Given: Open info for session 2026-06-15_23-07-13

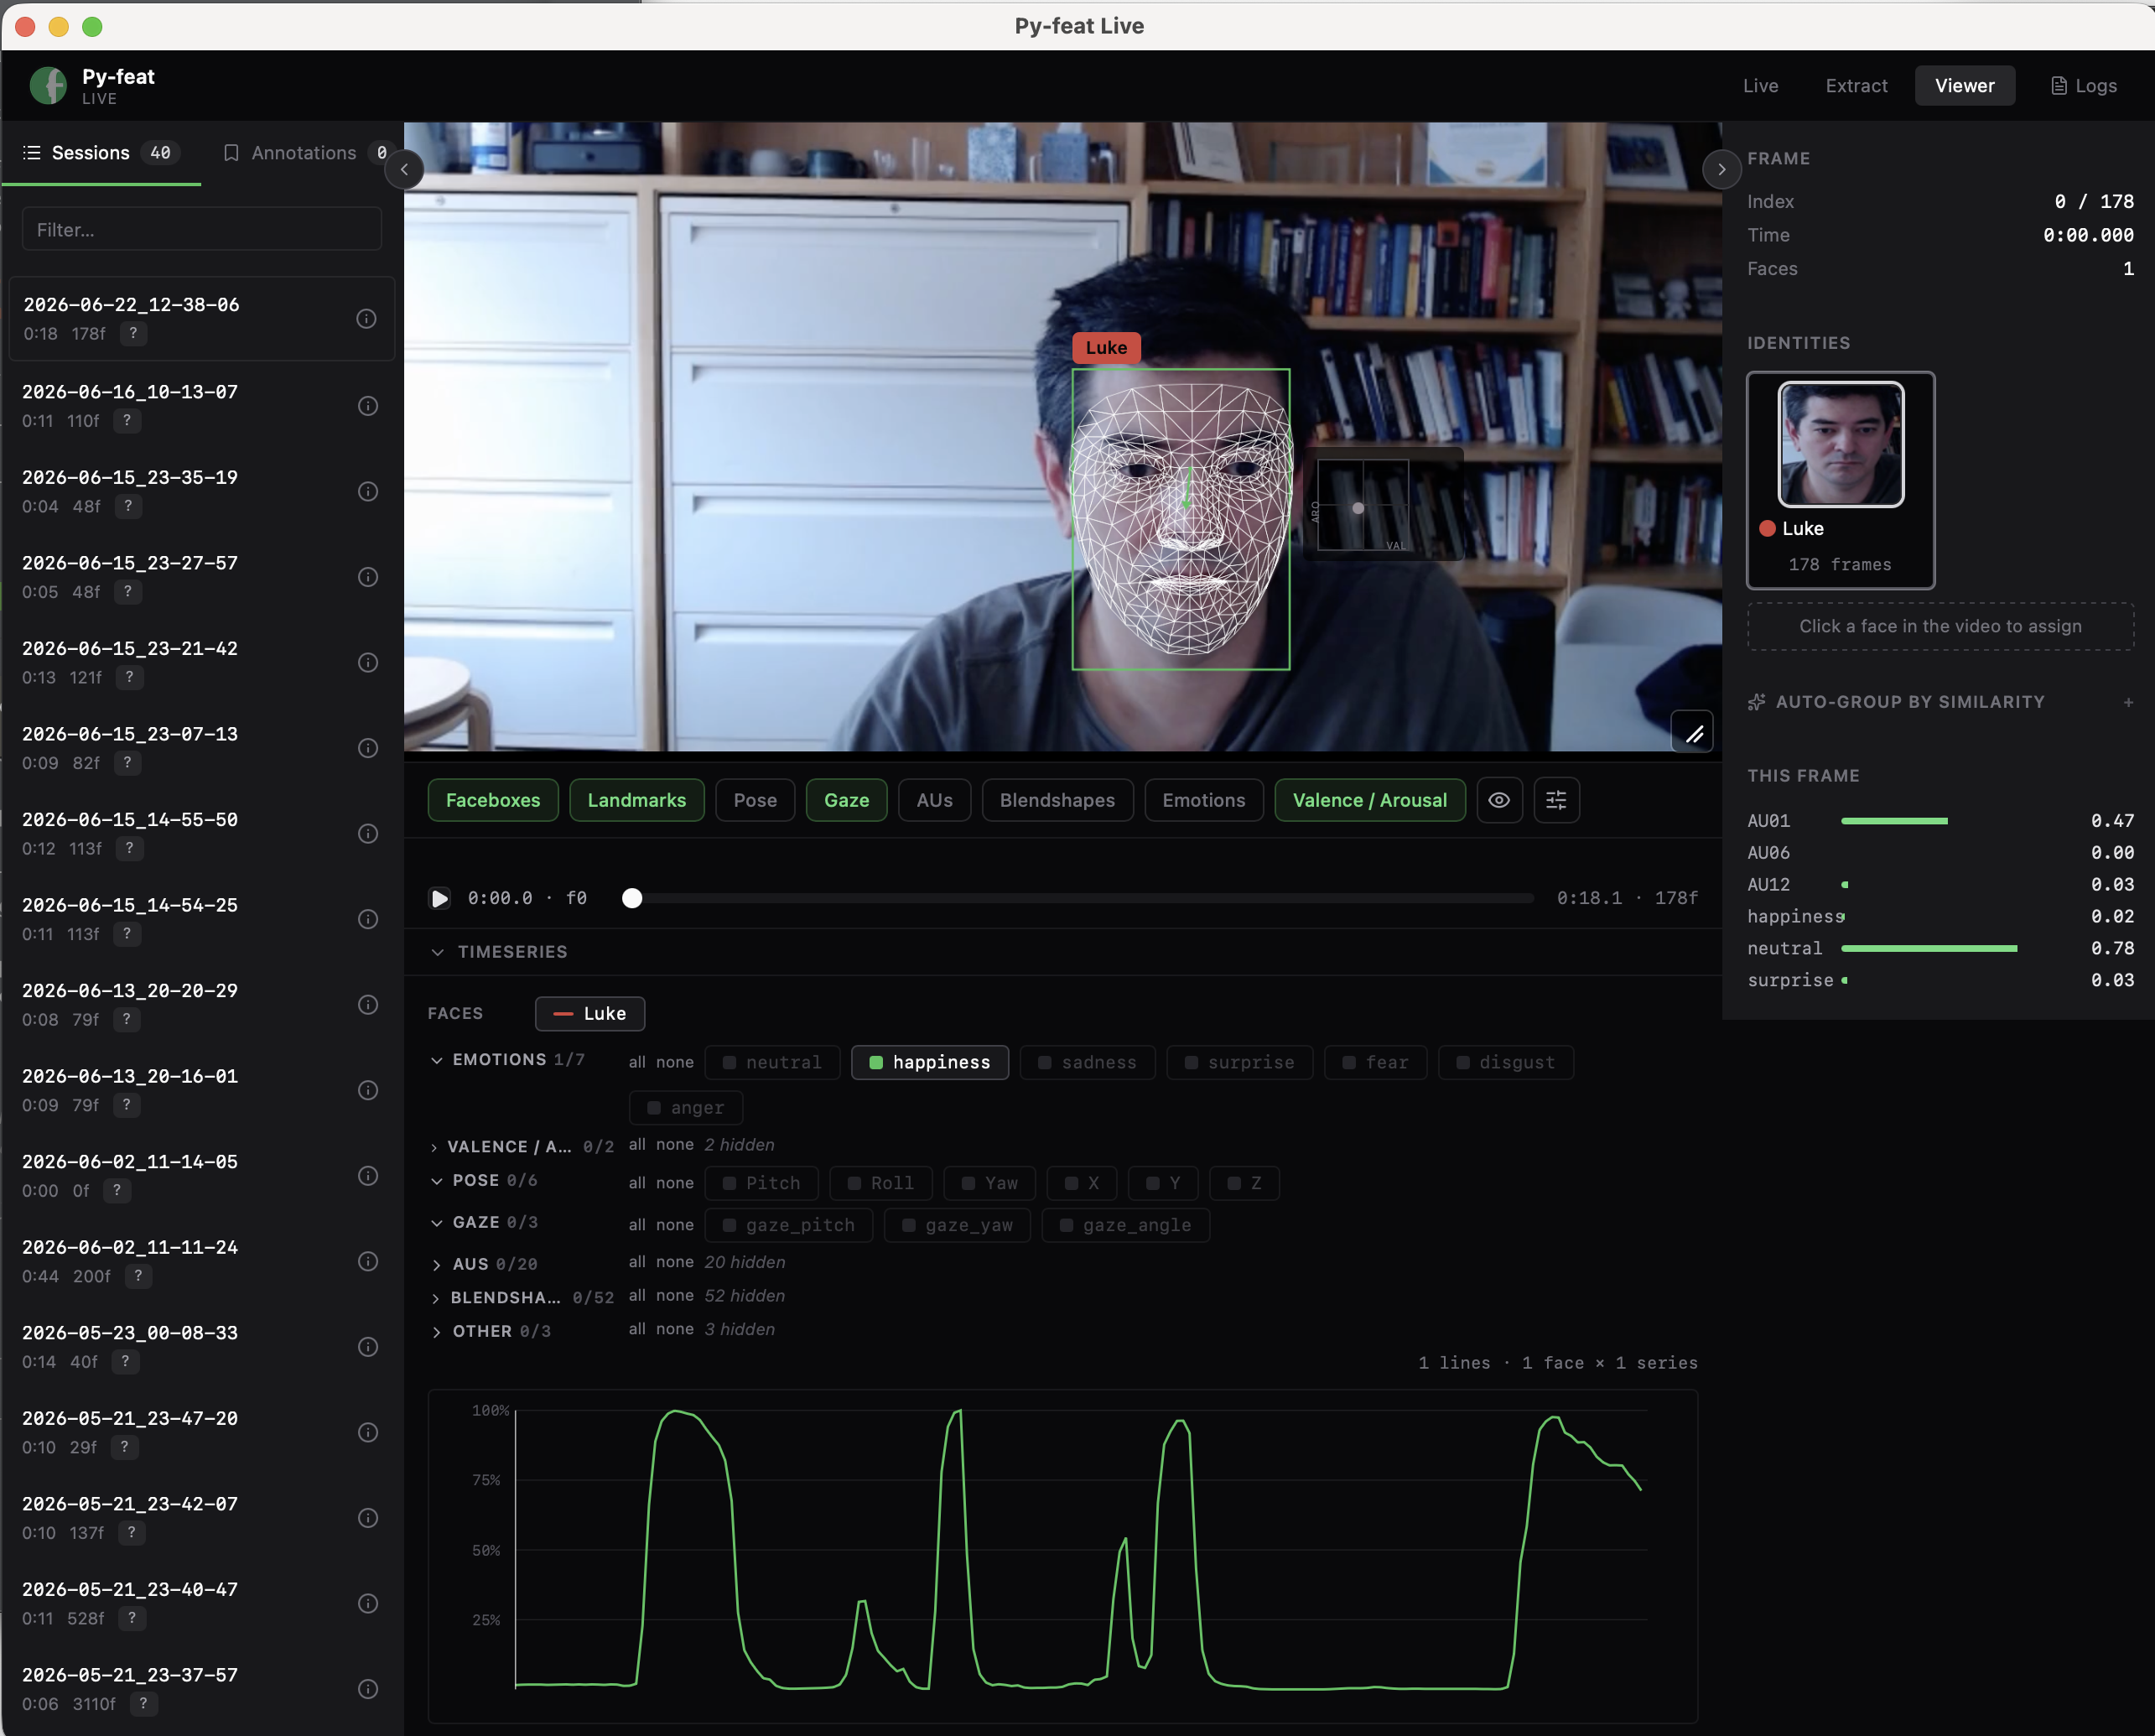Looking at the screenshot, I should [367, 748].
